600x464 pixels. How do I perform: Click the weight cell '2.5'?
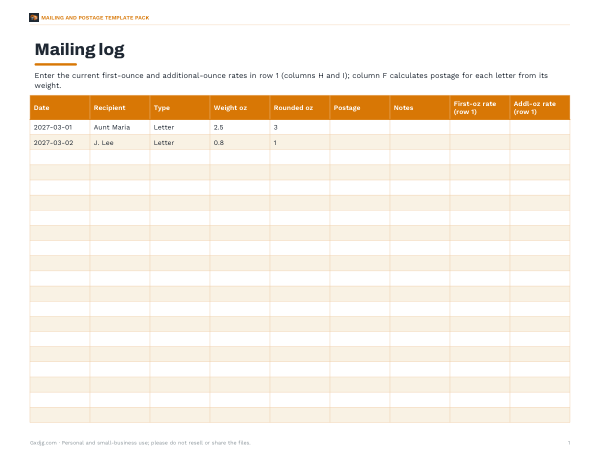240,127
